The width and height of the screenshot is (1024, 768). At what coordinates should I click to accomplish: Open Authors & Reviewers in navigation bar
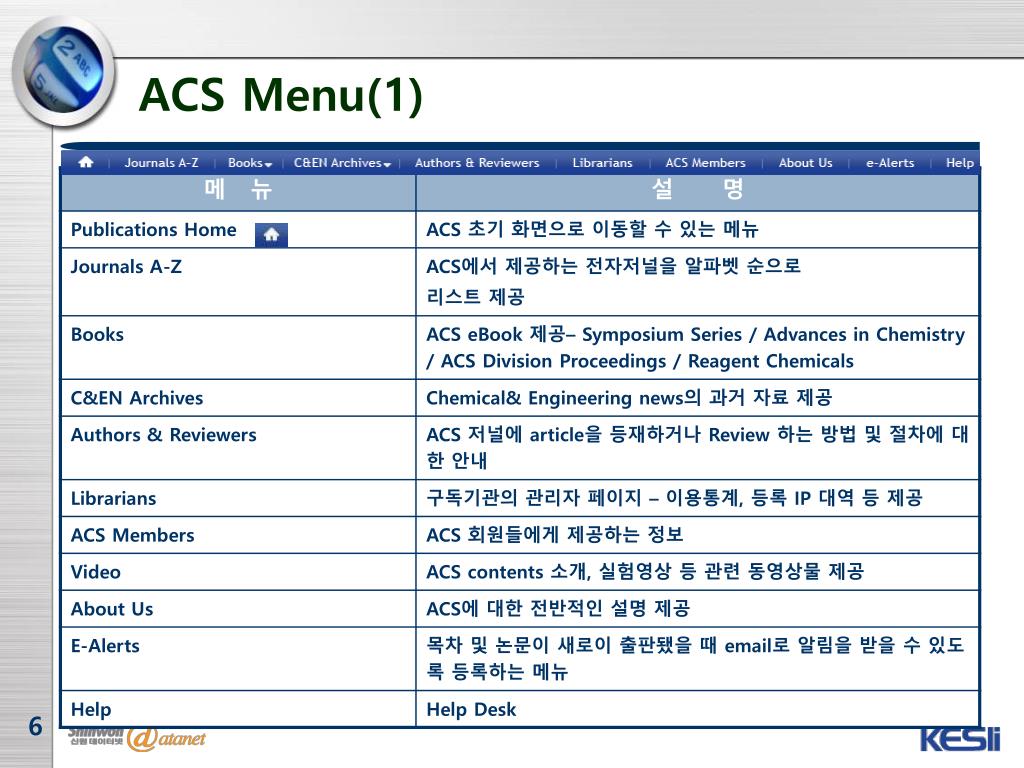tap(477, 163)
